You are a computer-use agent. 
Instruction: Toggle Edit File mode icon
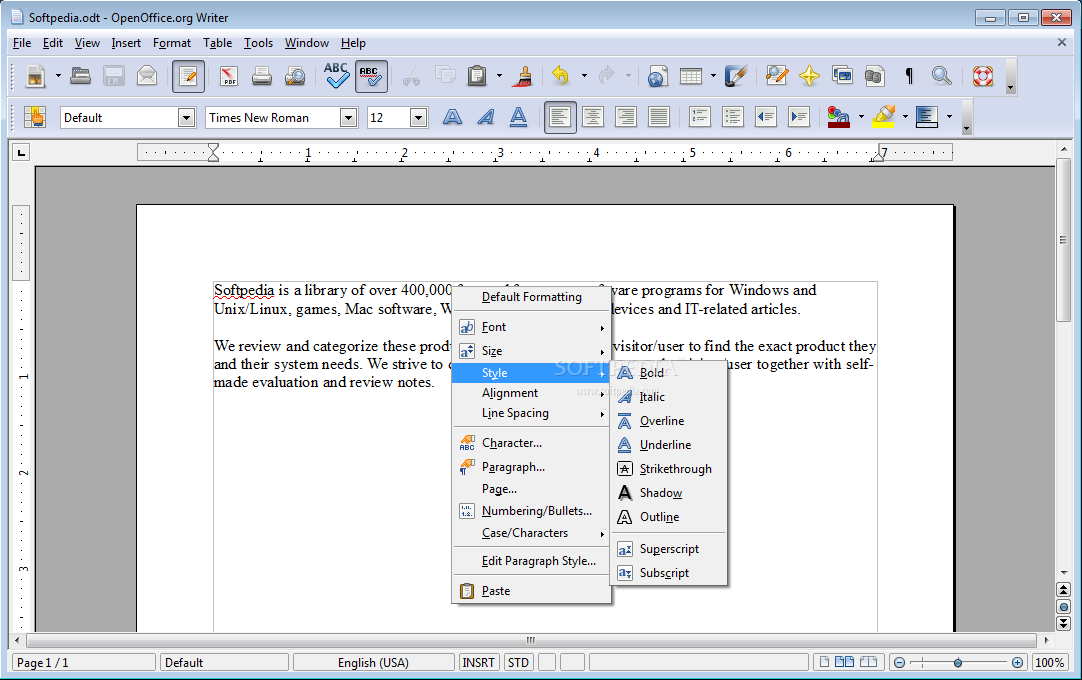[x=188, y=76]
